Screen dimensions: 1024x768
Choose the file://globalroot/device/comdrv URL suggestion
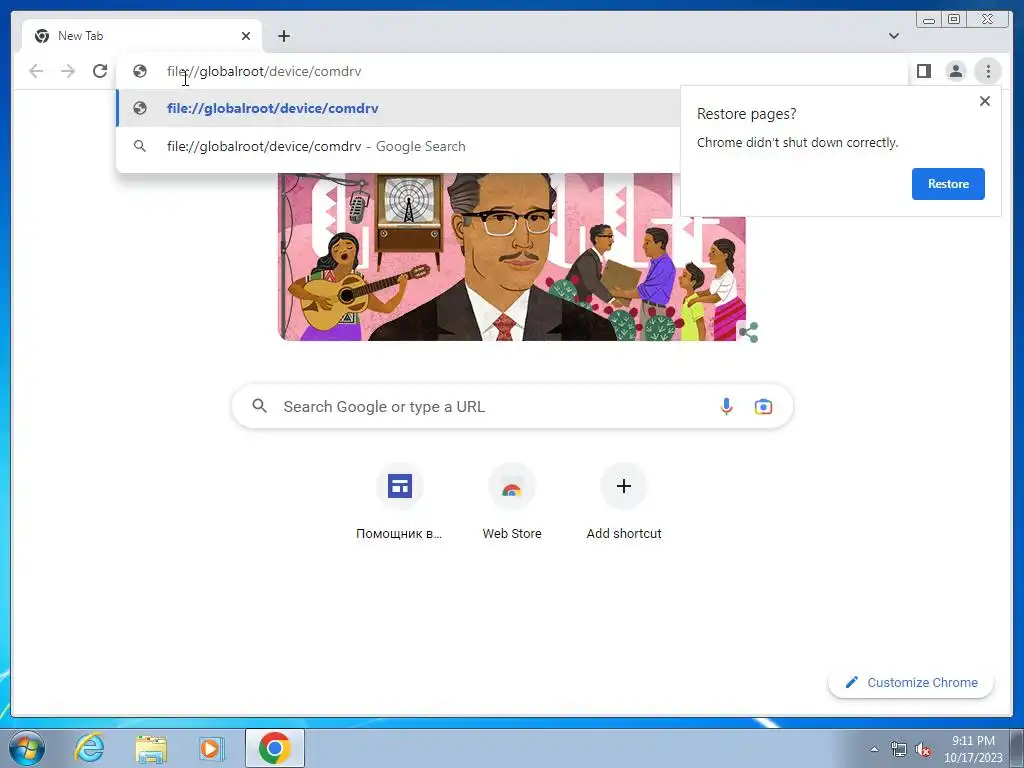[x=398, y=108]
